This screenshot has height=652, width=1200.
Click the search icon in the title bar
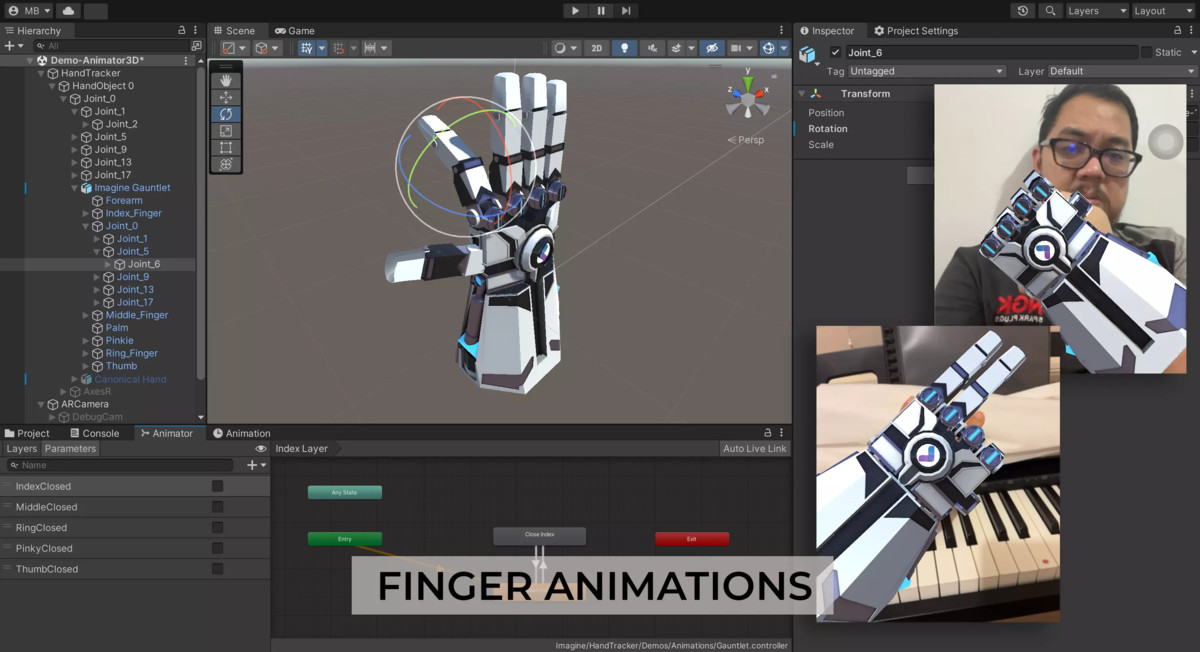click(1052, 10)
